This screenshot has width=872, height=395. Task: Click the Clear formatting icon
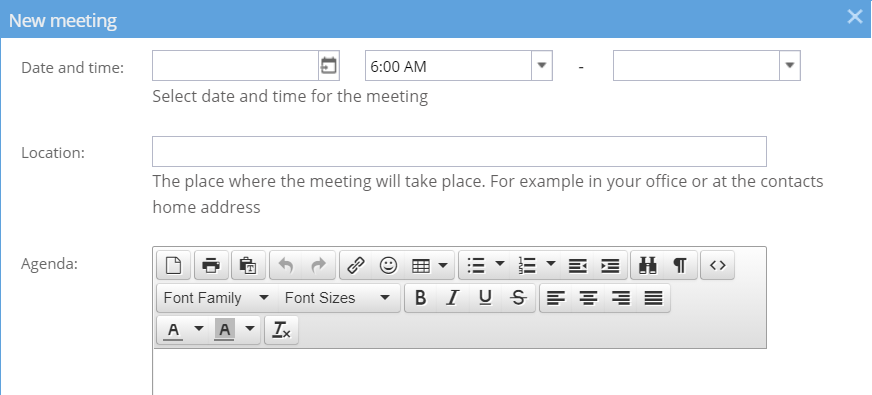[281, 330]
